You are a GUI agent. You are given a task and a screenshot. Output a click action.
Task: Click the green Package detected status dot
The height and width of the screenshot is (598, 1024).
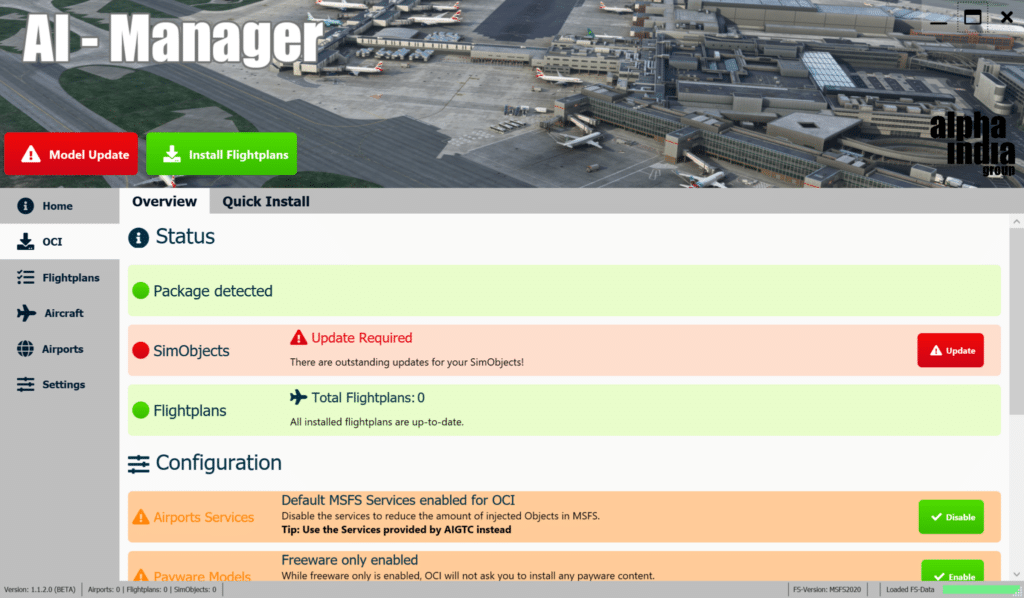point(141,291)
